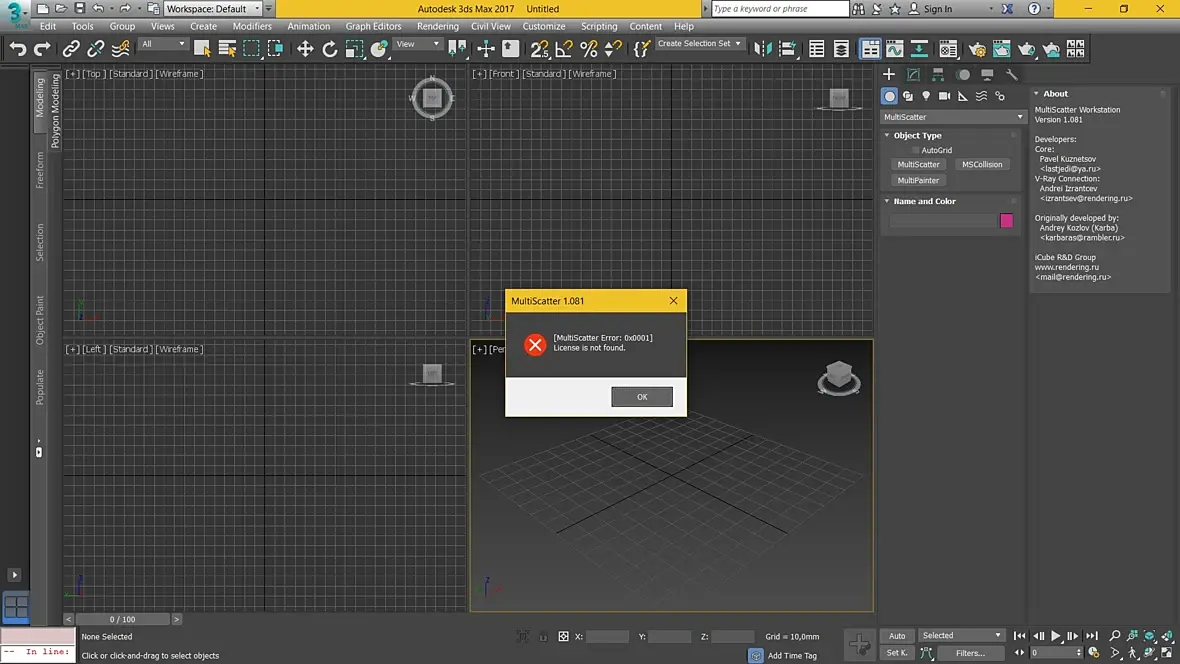The width and height of the screenshot is (1180, 664).
Task: Activate the Select and Rotate tool
Action: click(x=330, y=49)
